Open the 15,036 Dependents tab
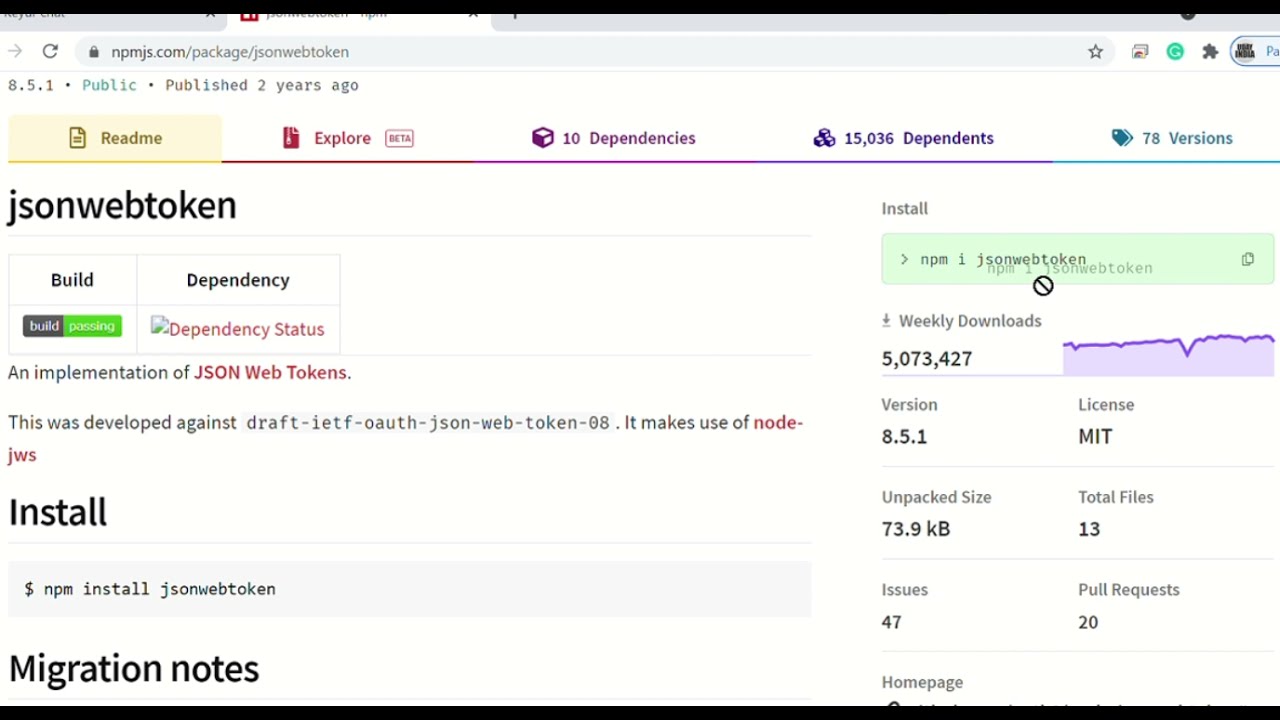 pos(903,138)
